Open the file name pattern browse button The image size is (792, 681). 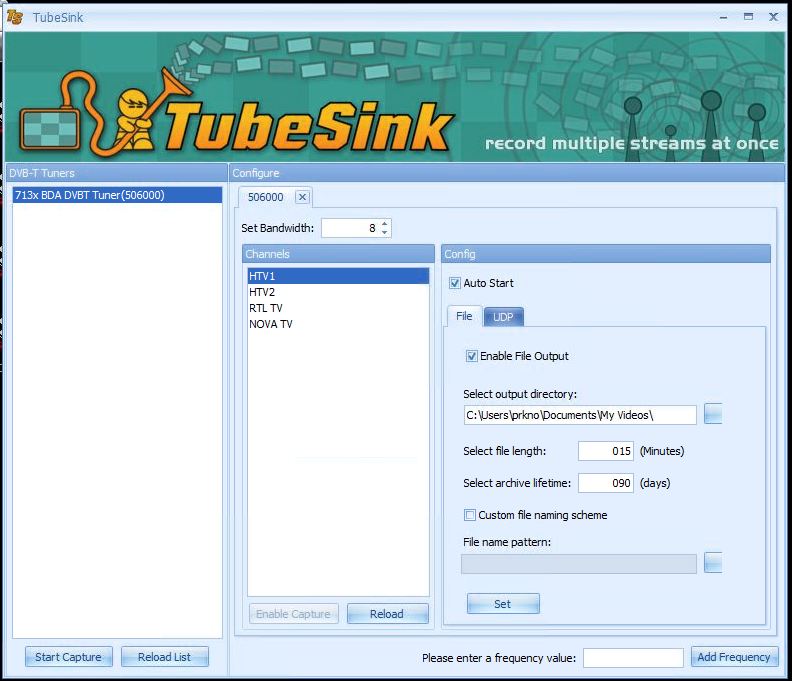pos(713,563)
